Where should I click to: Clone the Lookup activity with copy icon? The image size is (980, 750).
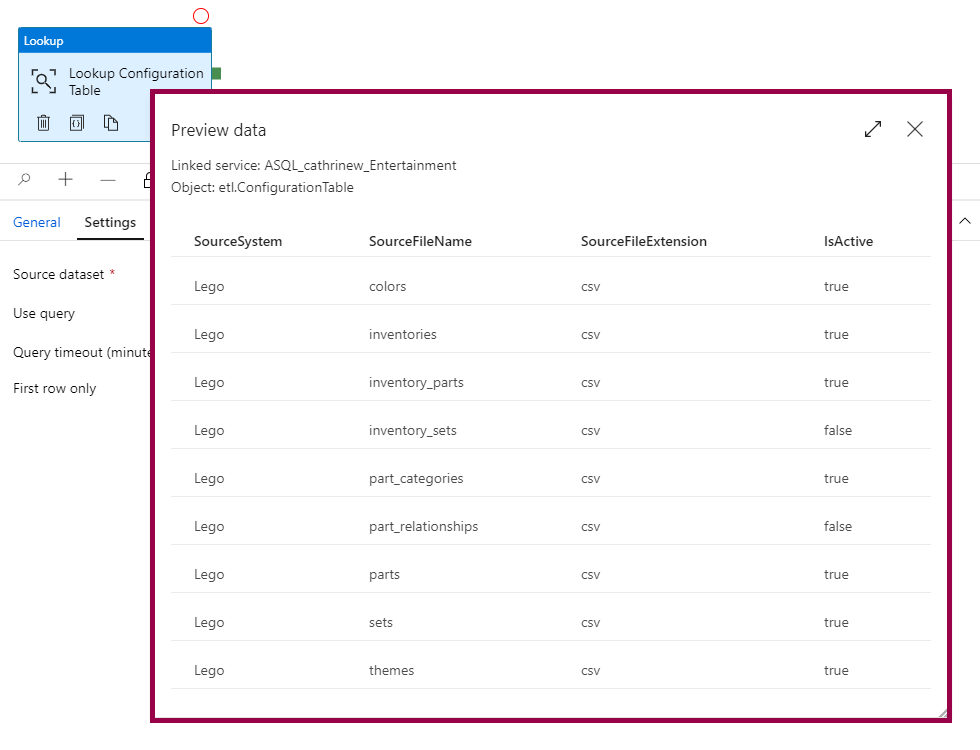pos(111,123)
